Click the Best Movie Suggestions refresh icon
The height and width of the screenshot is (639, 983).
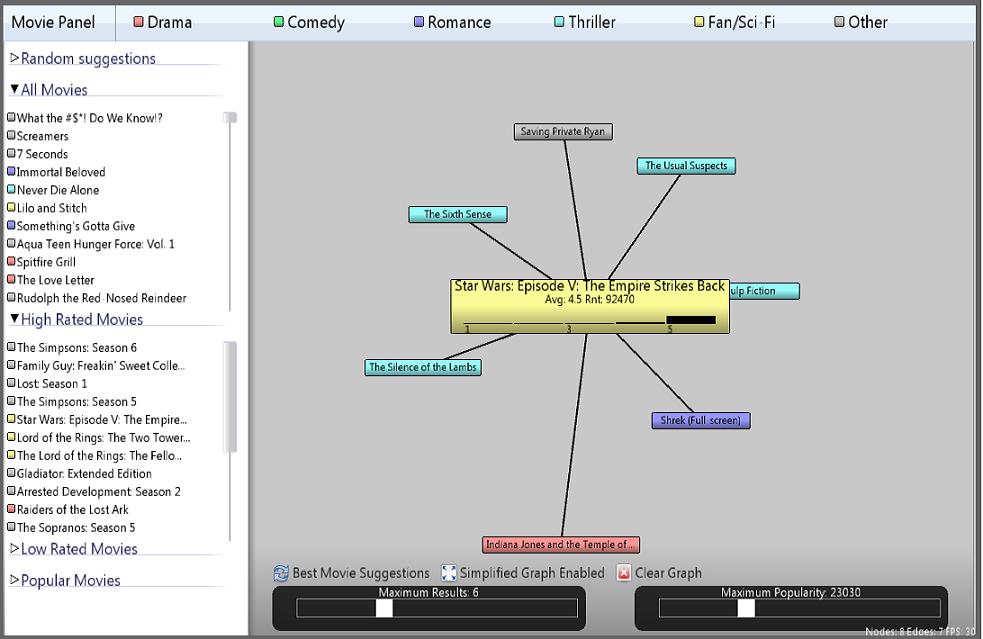pos(281,573)
